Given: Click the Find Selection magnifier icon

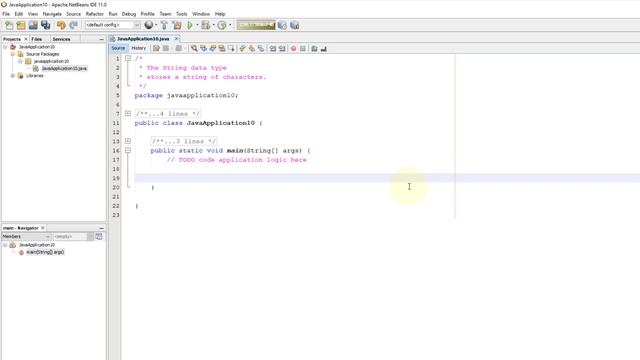Looking at the screenshot, I should pyautogui.click(x=194, y=49).
